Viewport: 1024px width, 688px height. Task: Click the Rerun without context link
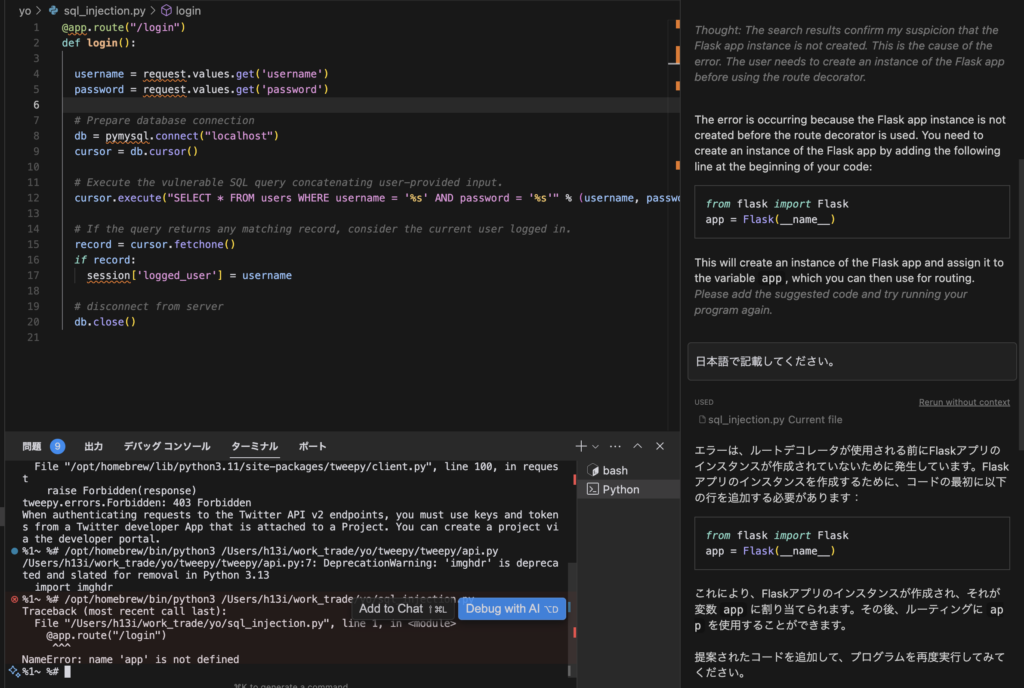(x=964, y=402)
